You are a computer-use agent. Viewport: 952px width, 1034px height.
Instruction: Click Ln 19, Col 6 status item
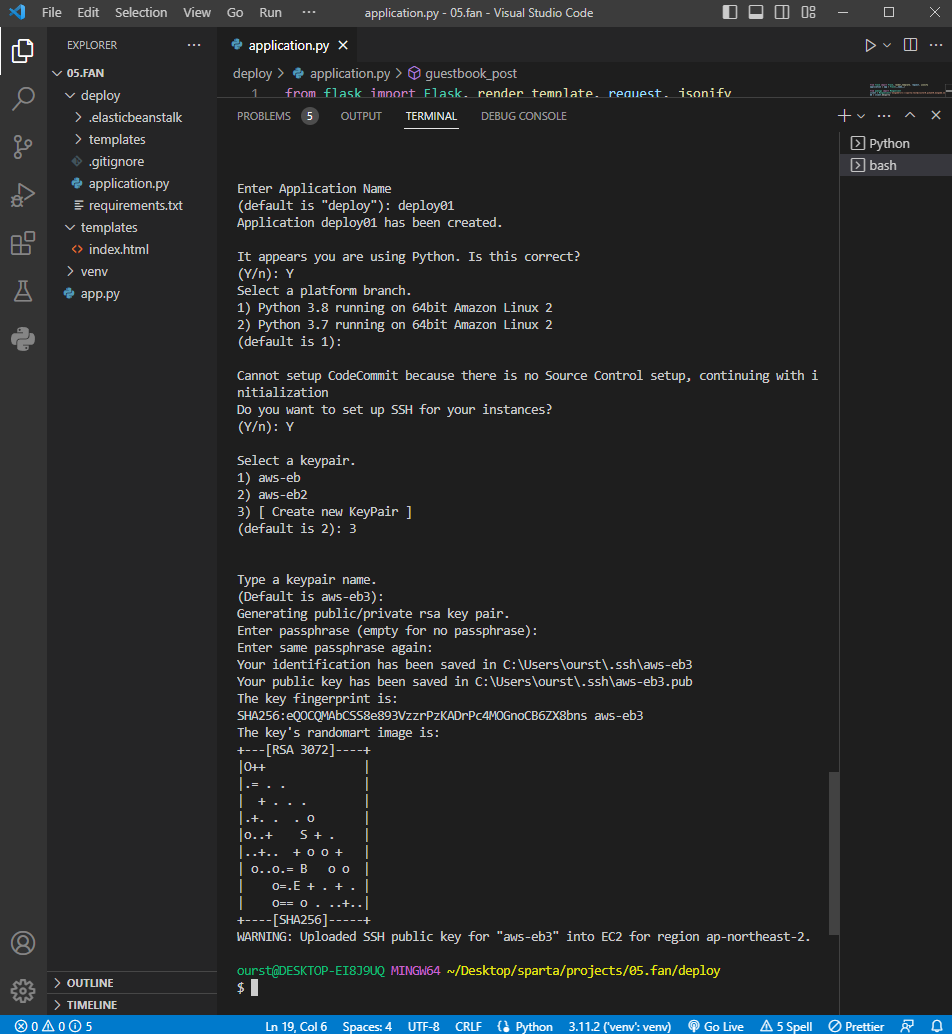pyautogui.click(x=296, y=1026)
